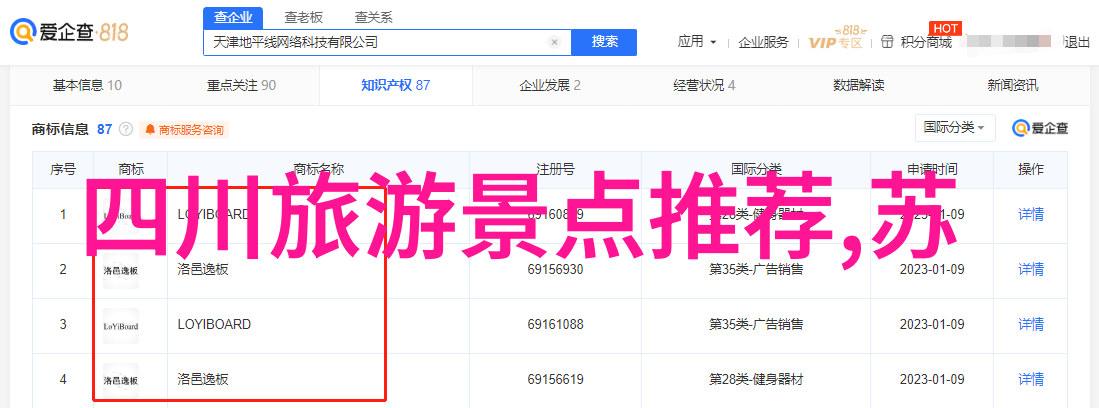The width and height of the screenshot is (1099, 408).
Task: Open 详情 for the first trademark row
Action: [1030, 215]
